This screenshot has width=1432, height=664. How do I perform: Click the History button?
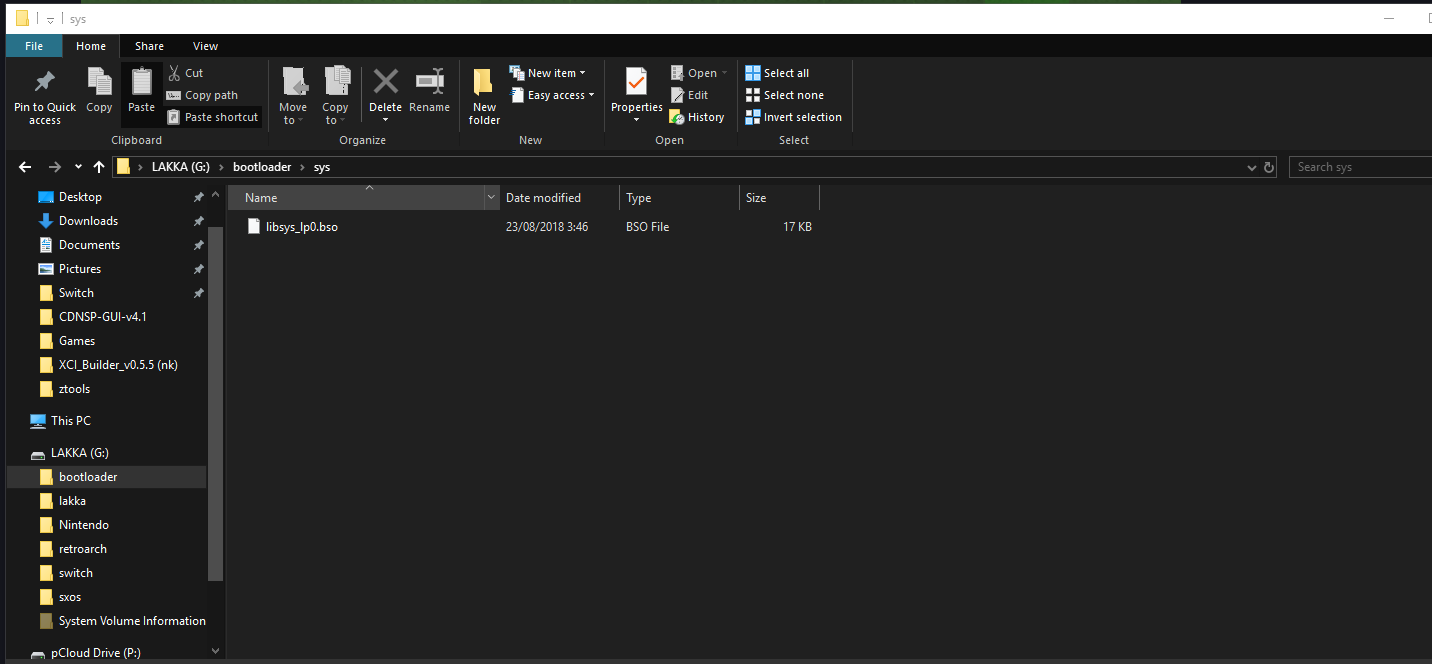click(x=697, y=117)
